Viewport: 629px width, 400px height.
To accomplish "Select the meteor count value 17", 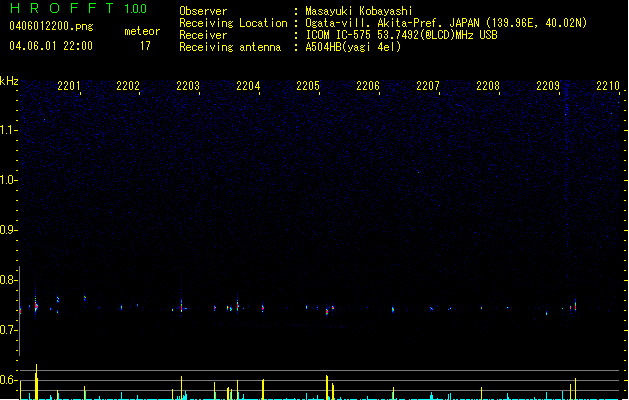I will click(x=145, y=46).
